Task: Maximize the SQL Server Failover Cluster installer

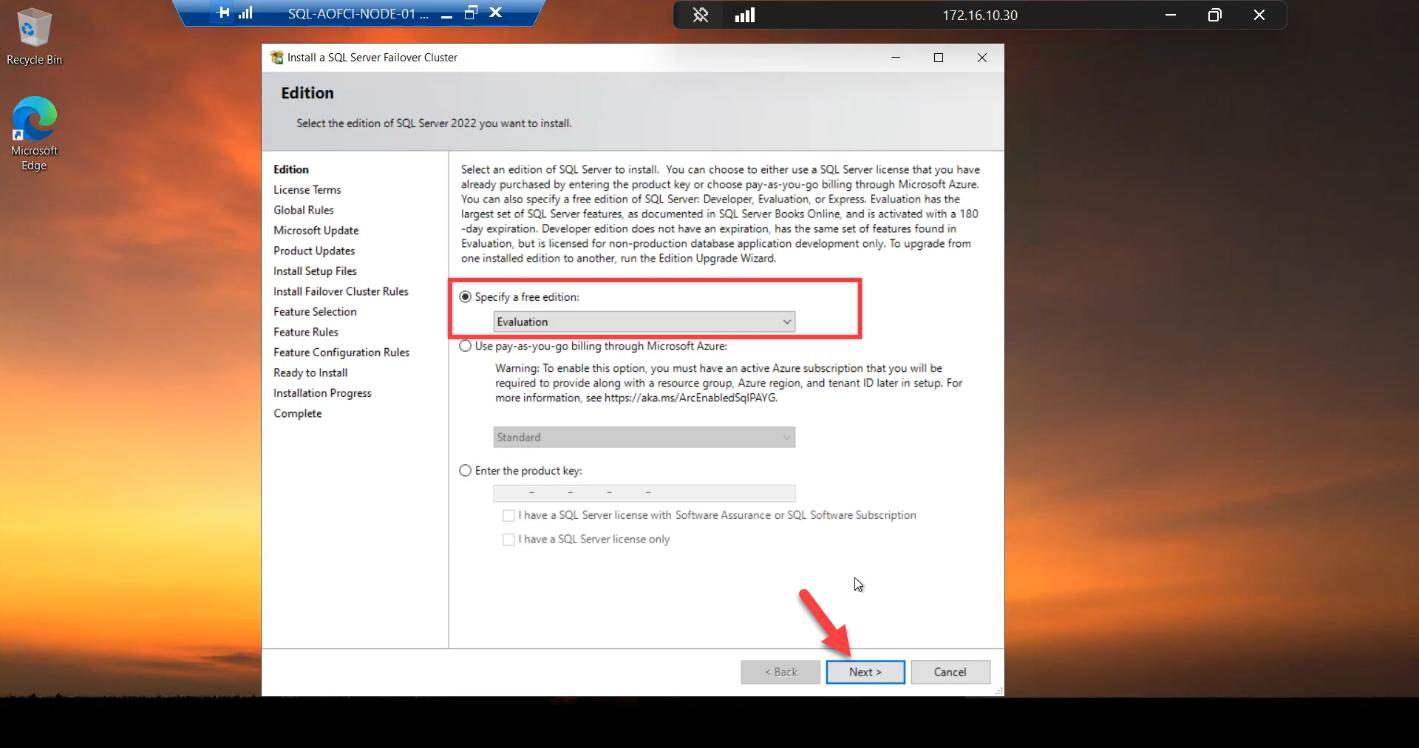Action: point(938,58)
